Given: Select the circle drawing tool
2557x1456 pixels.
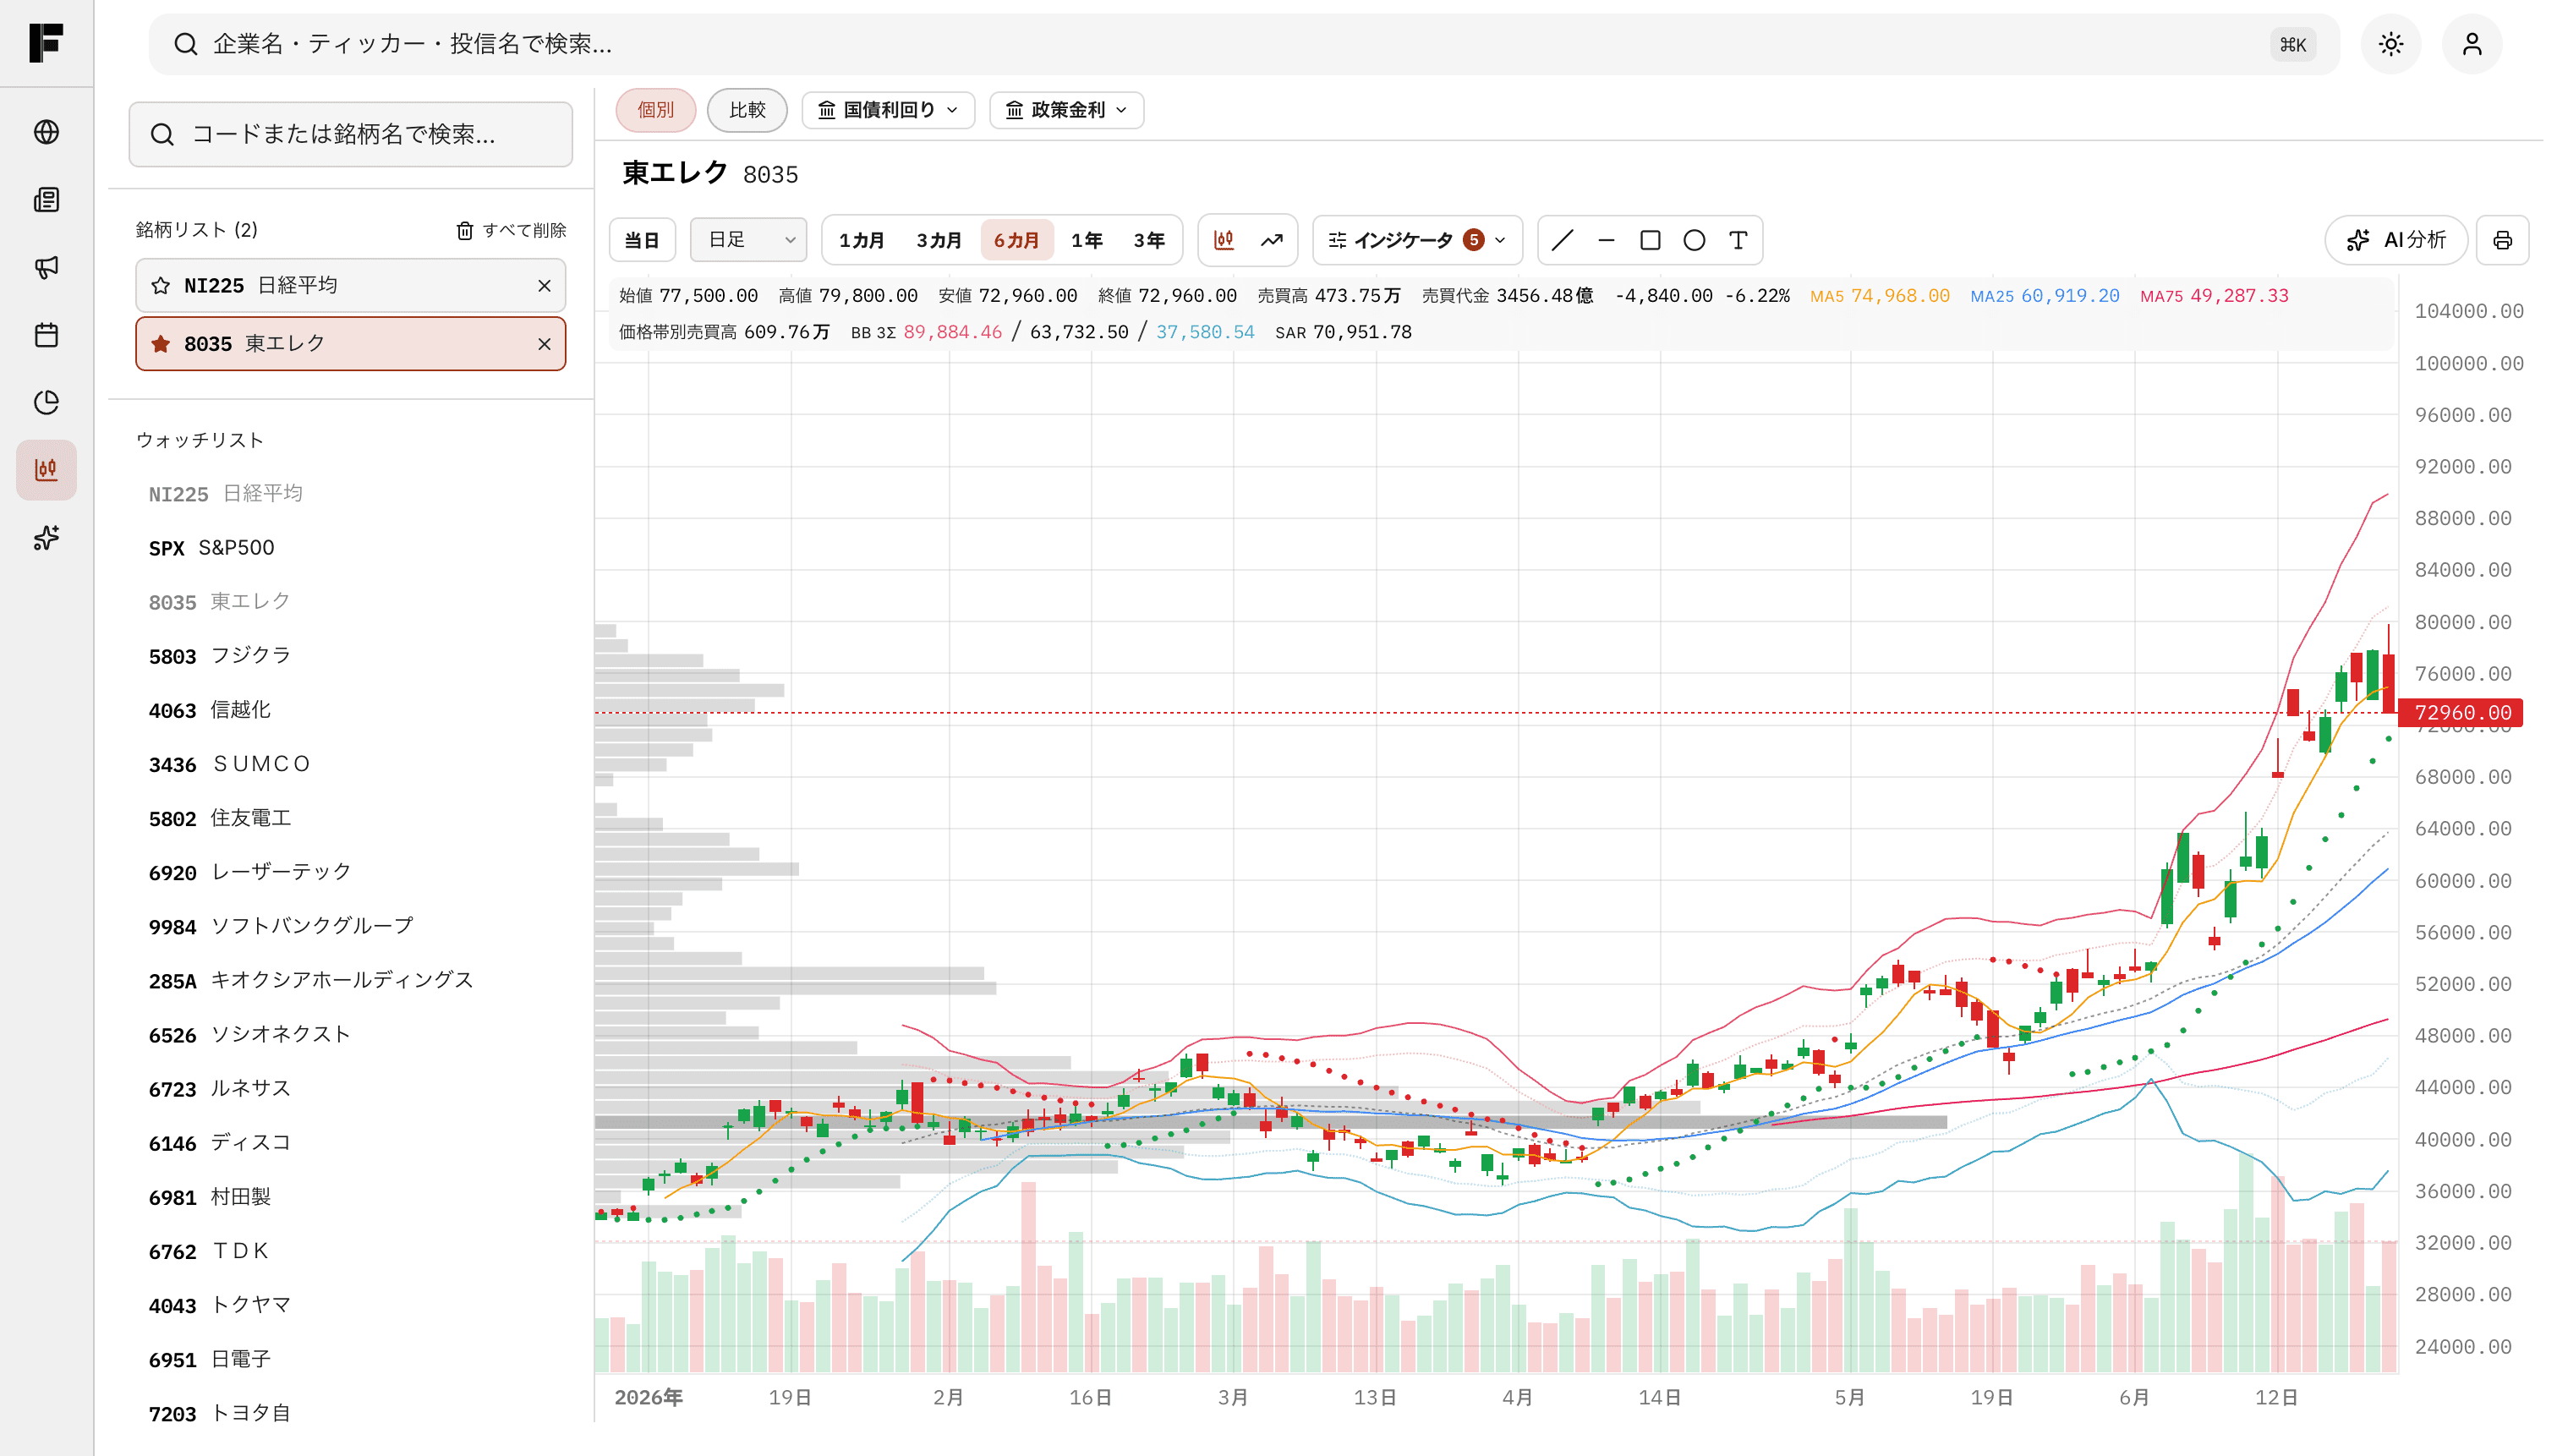Looking at the screenshot, I should coord(1694,240).
